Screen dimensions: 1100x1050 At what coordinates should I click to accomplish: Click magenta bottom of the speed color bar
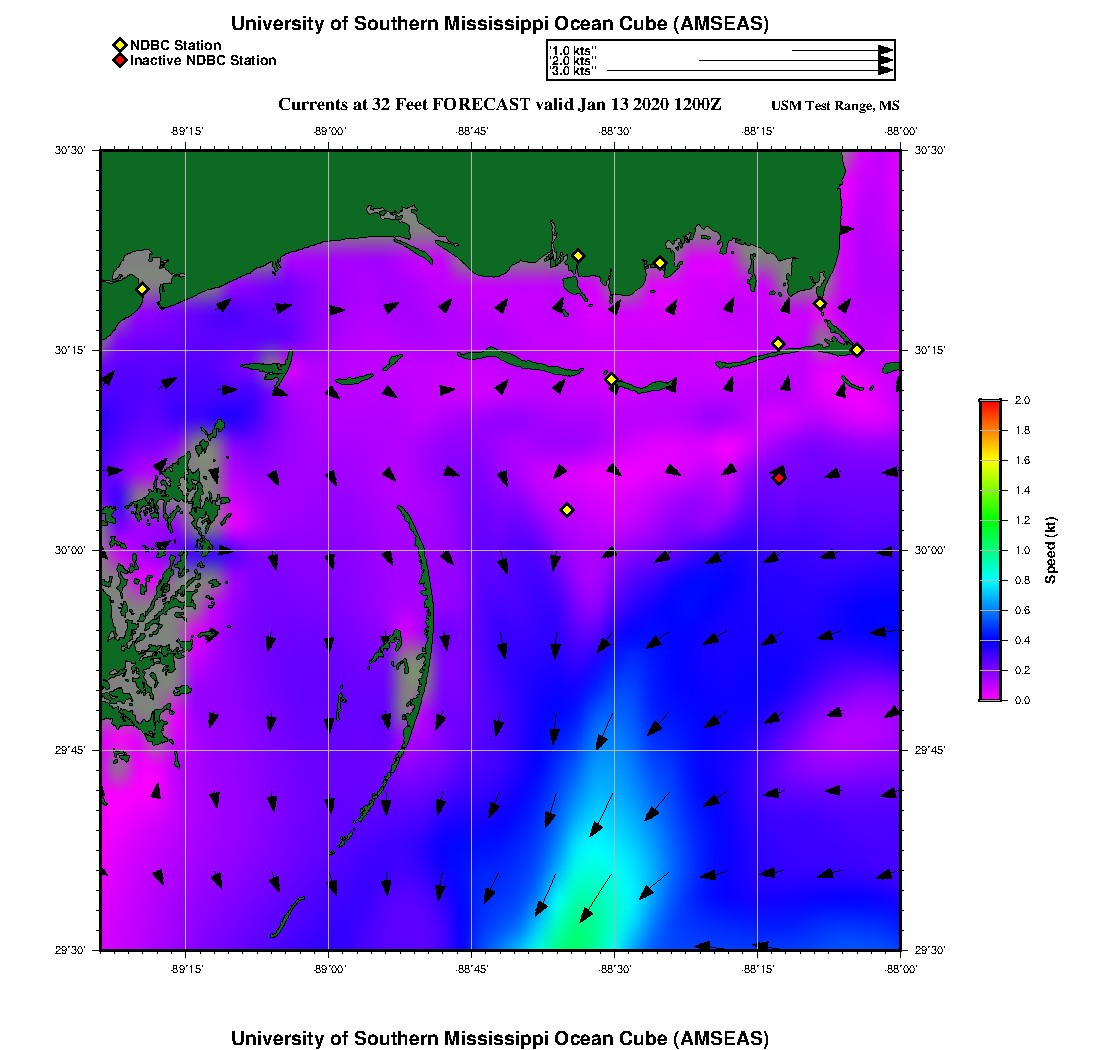[x=989, y=695]
